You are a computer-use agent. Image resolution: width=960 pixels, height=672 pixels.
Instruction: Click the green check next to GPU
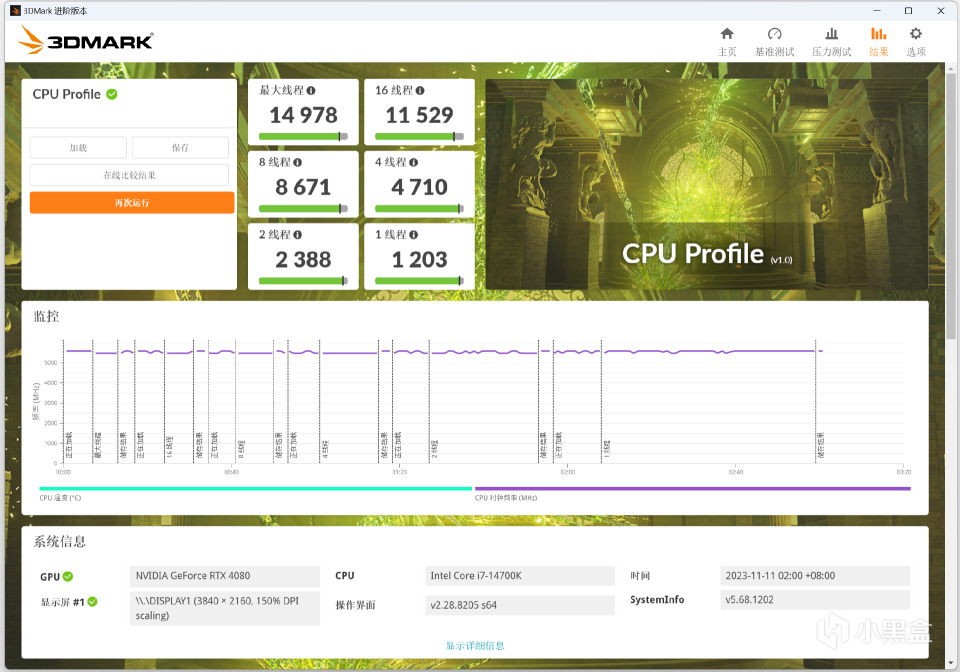click(68, 577)
